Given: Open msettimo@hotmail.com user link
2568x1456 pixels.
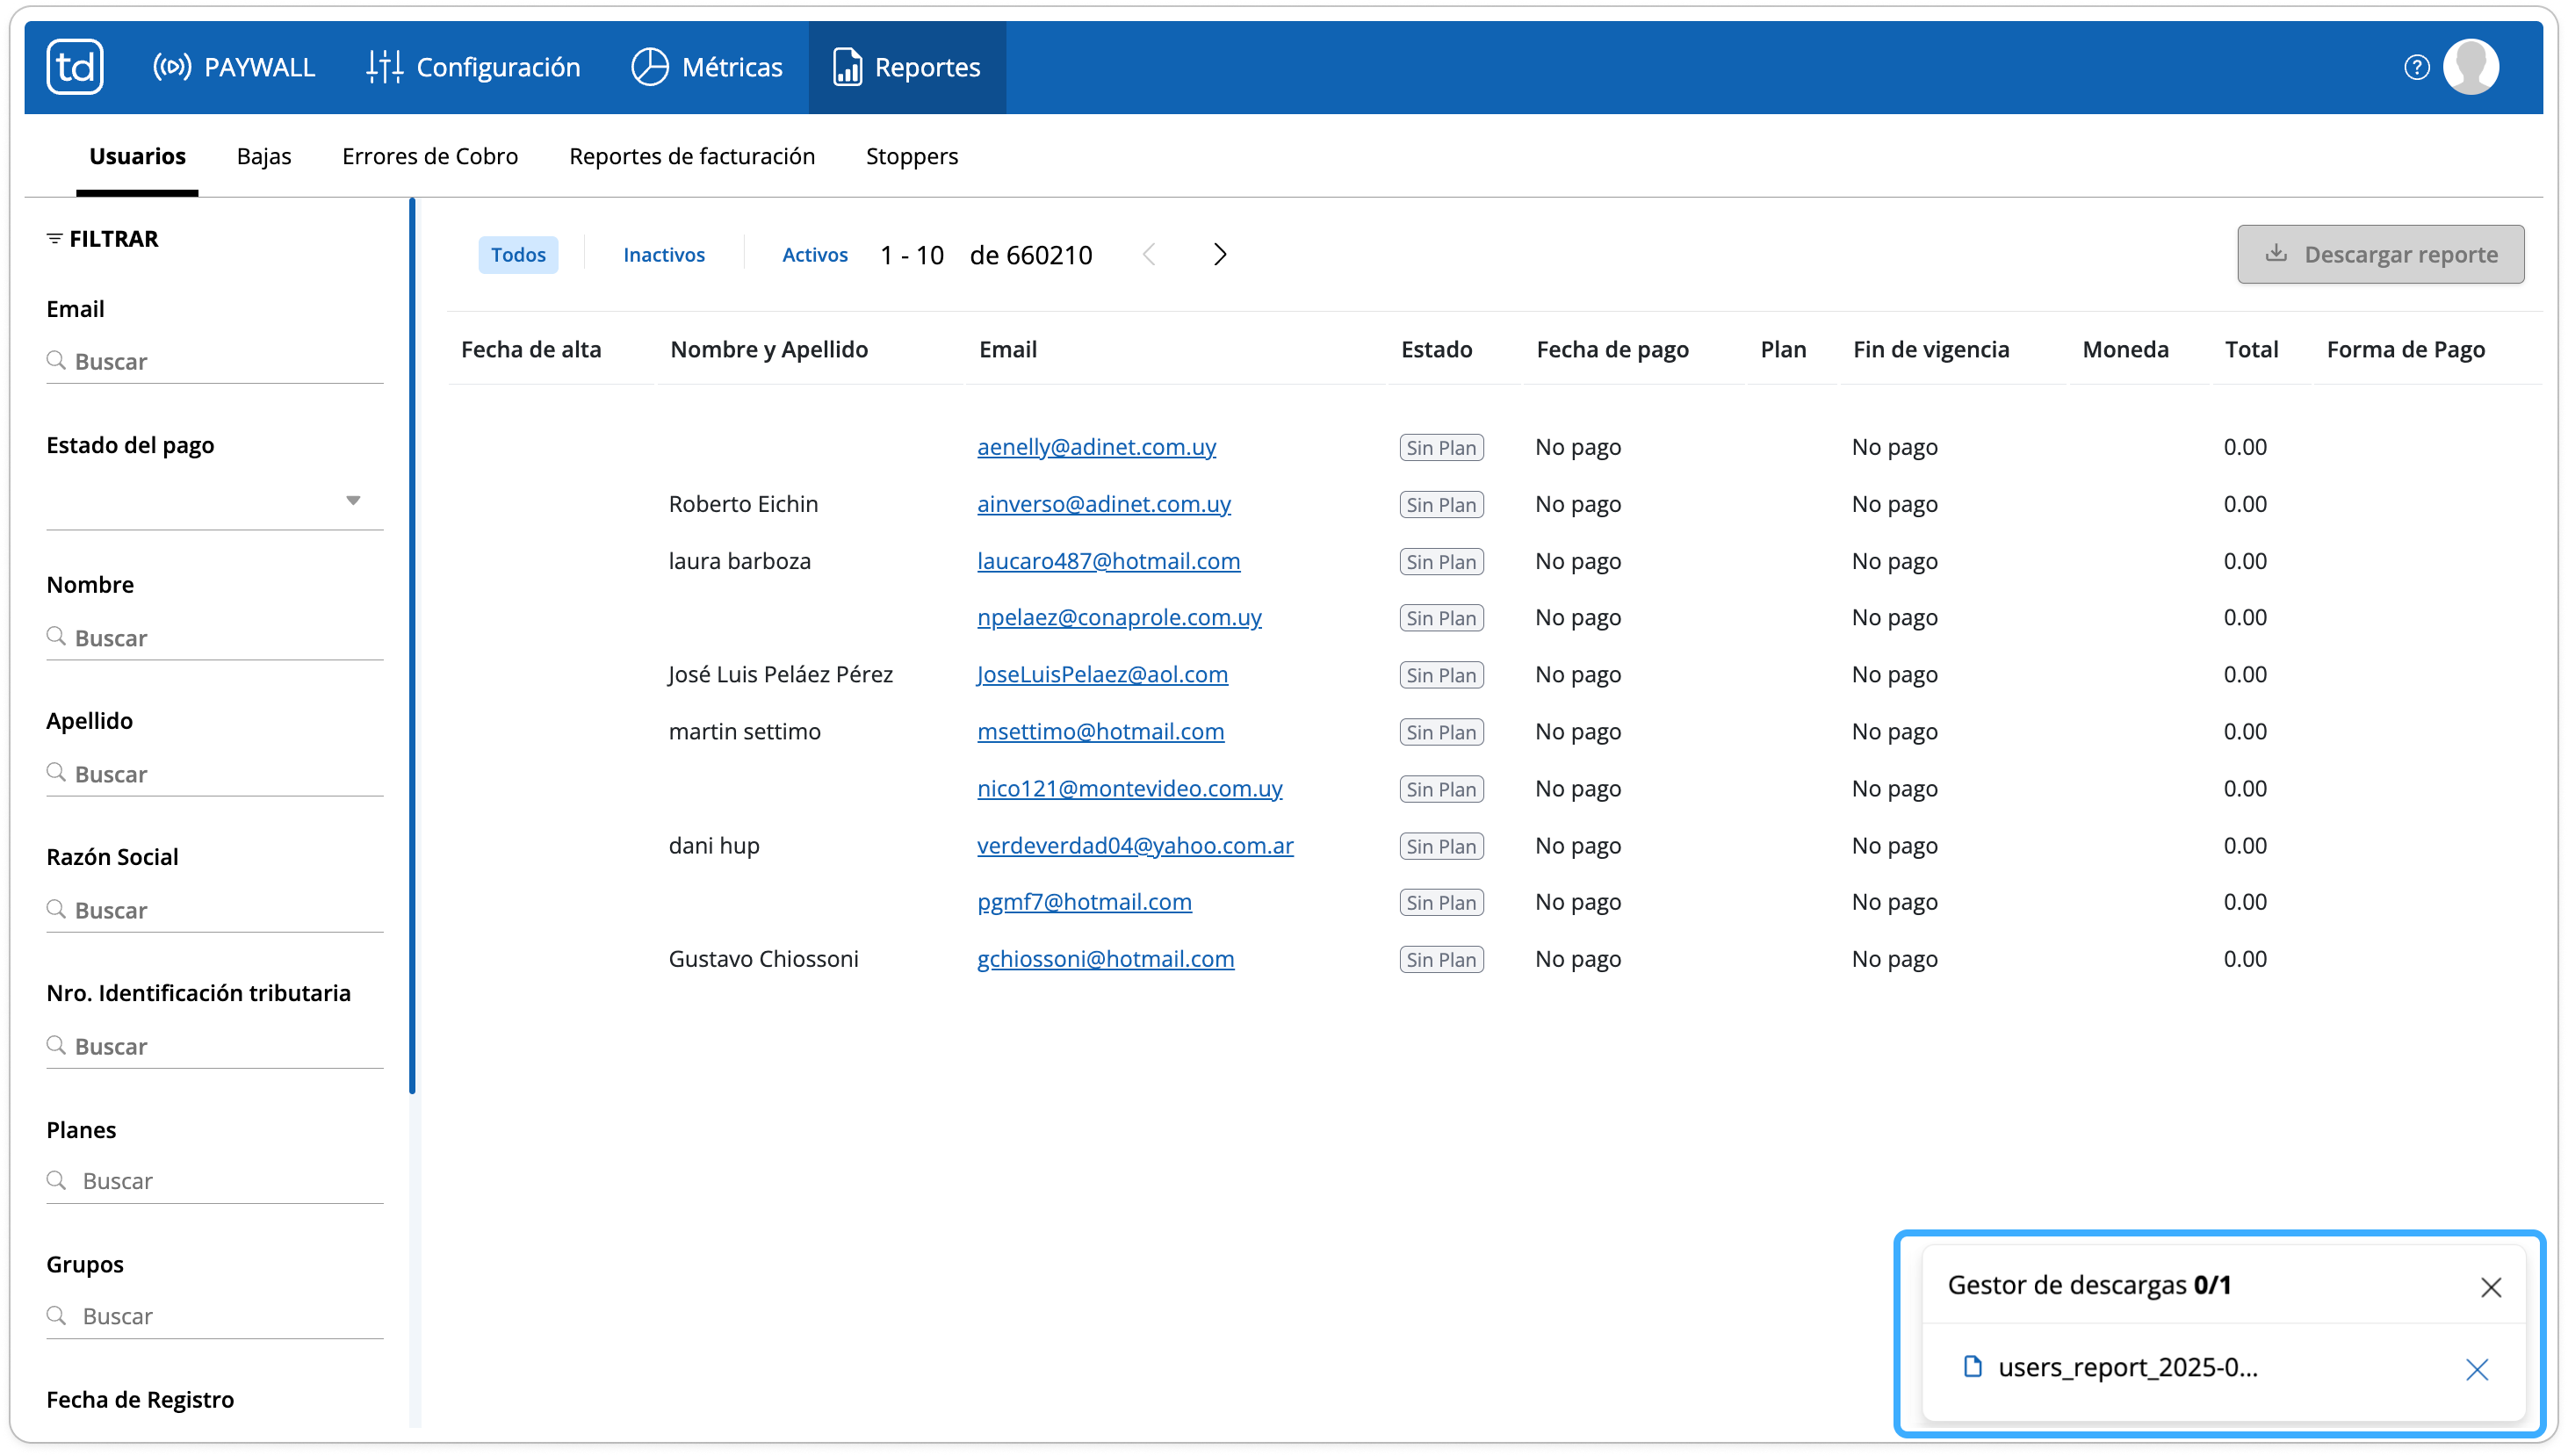Looking at the screenshot, I should coord(1100,731).
